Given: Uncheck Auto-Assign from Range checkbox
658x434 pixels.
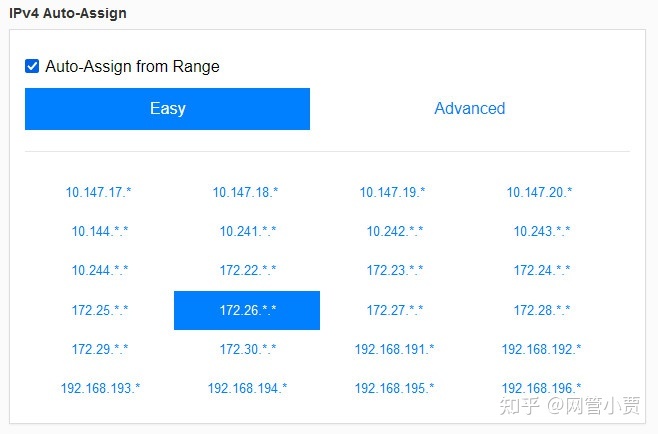Looking at the screenshot, I should pyautogui.click(x=32, y=66).
